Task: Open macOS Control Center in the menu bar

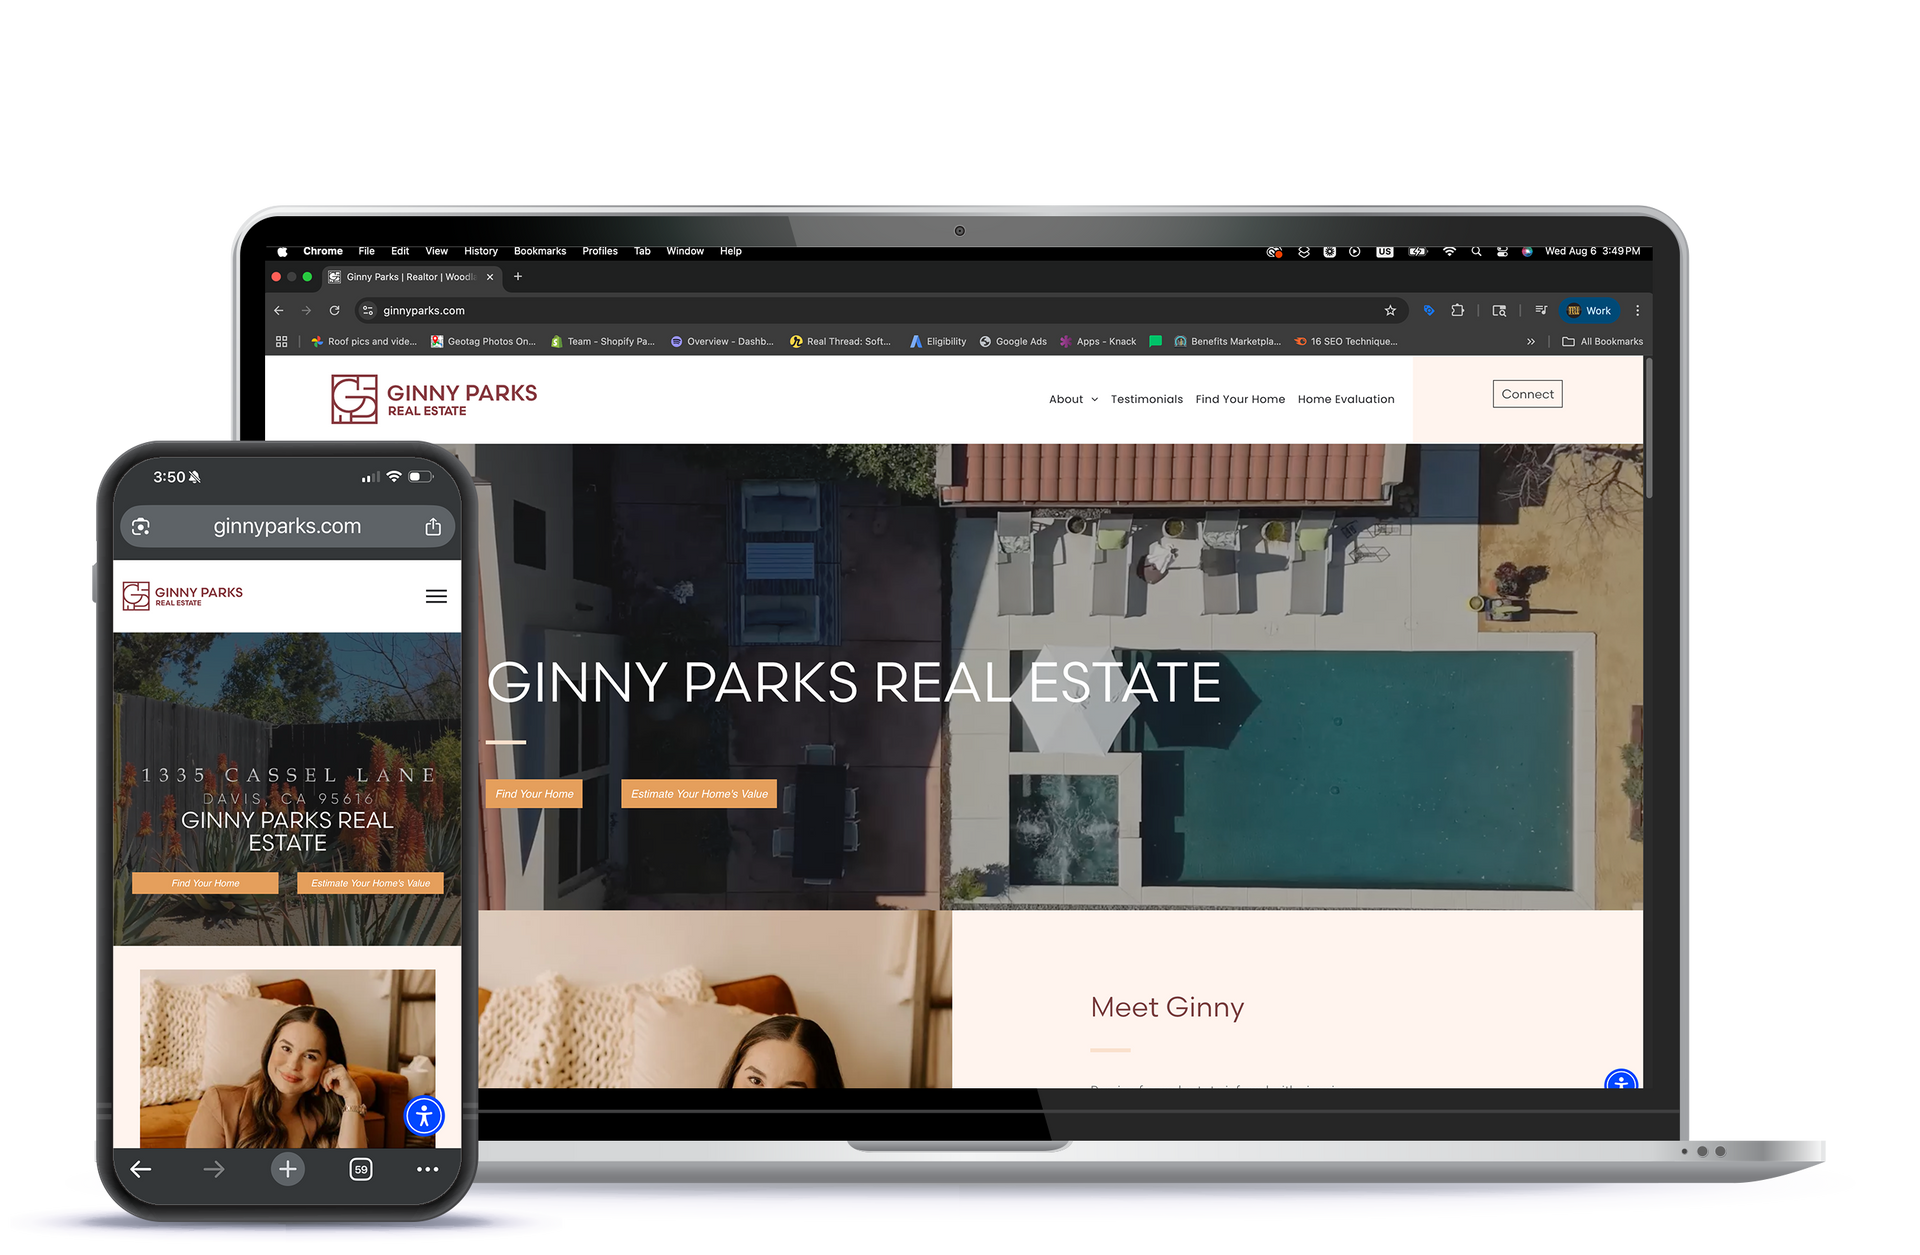Action: click(1502, 252)
